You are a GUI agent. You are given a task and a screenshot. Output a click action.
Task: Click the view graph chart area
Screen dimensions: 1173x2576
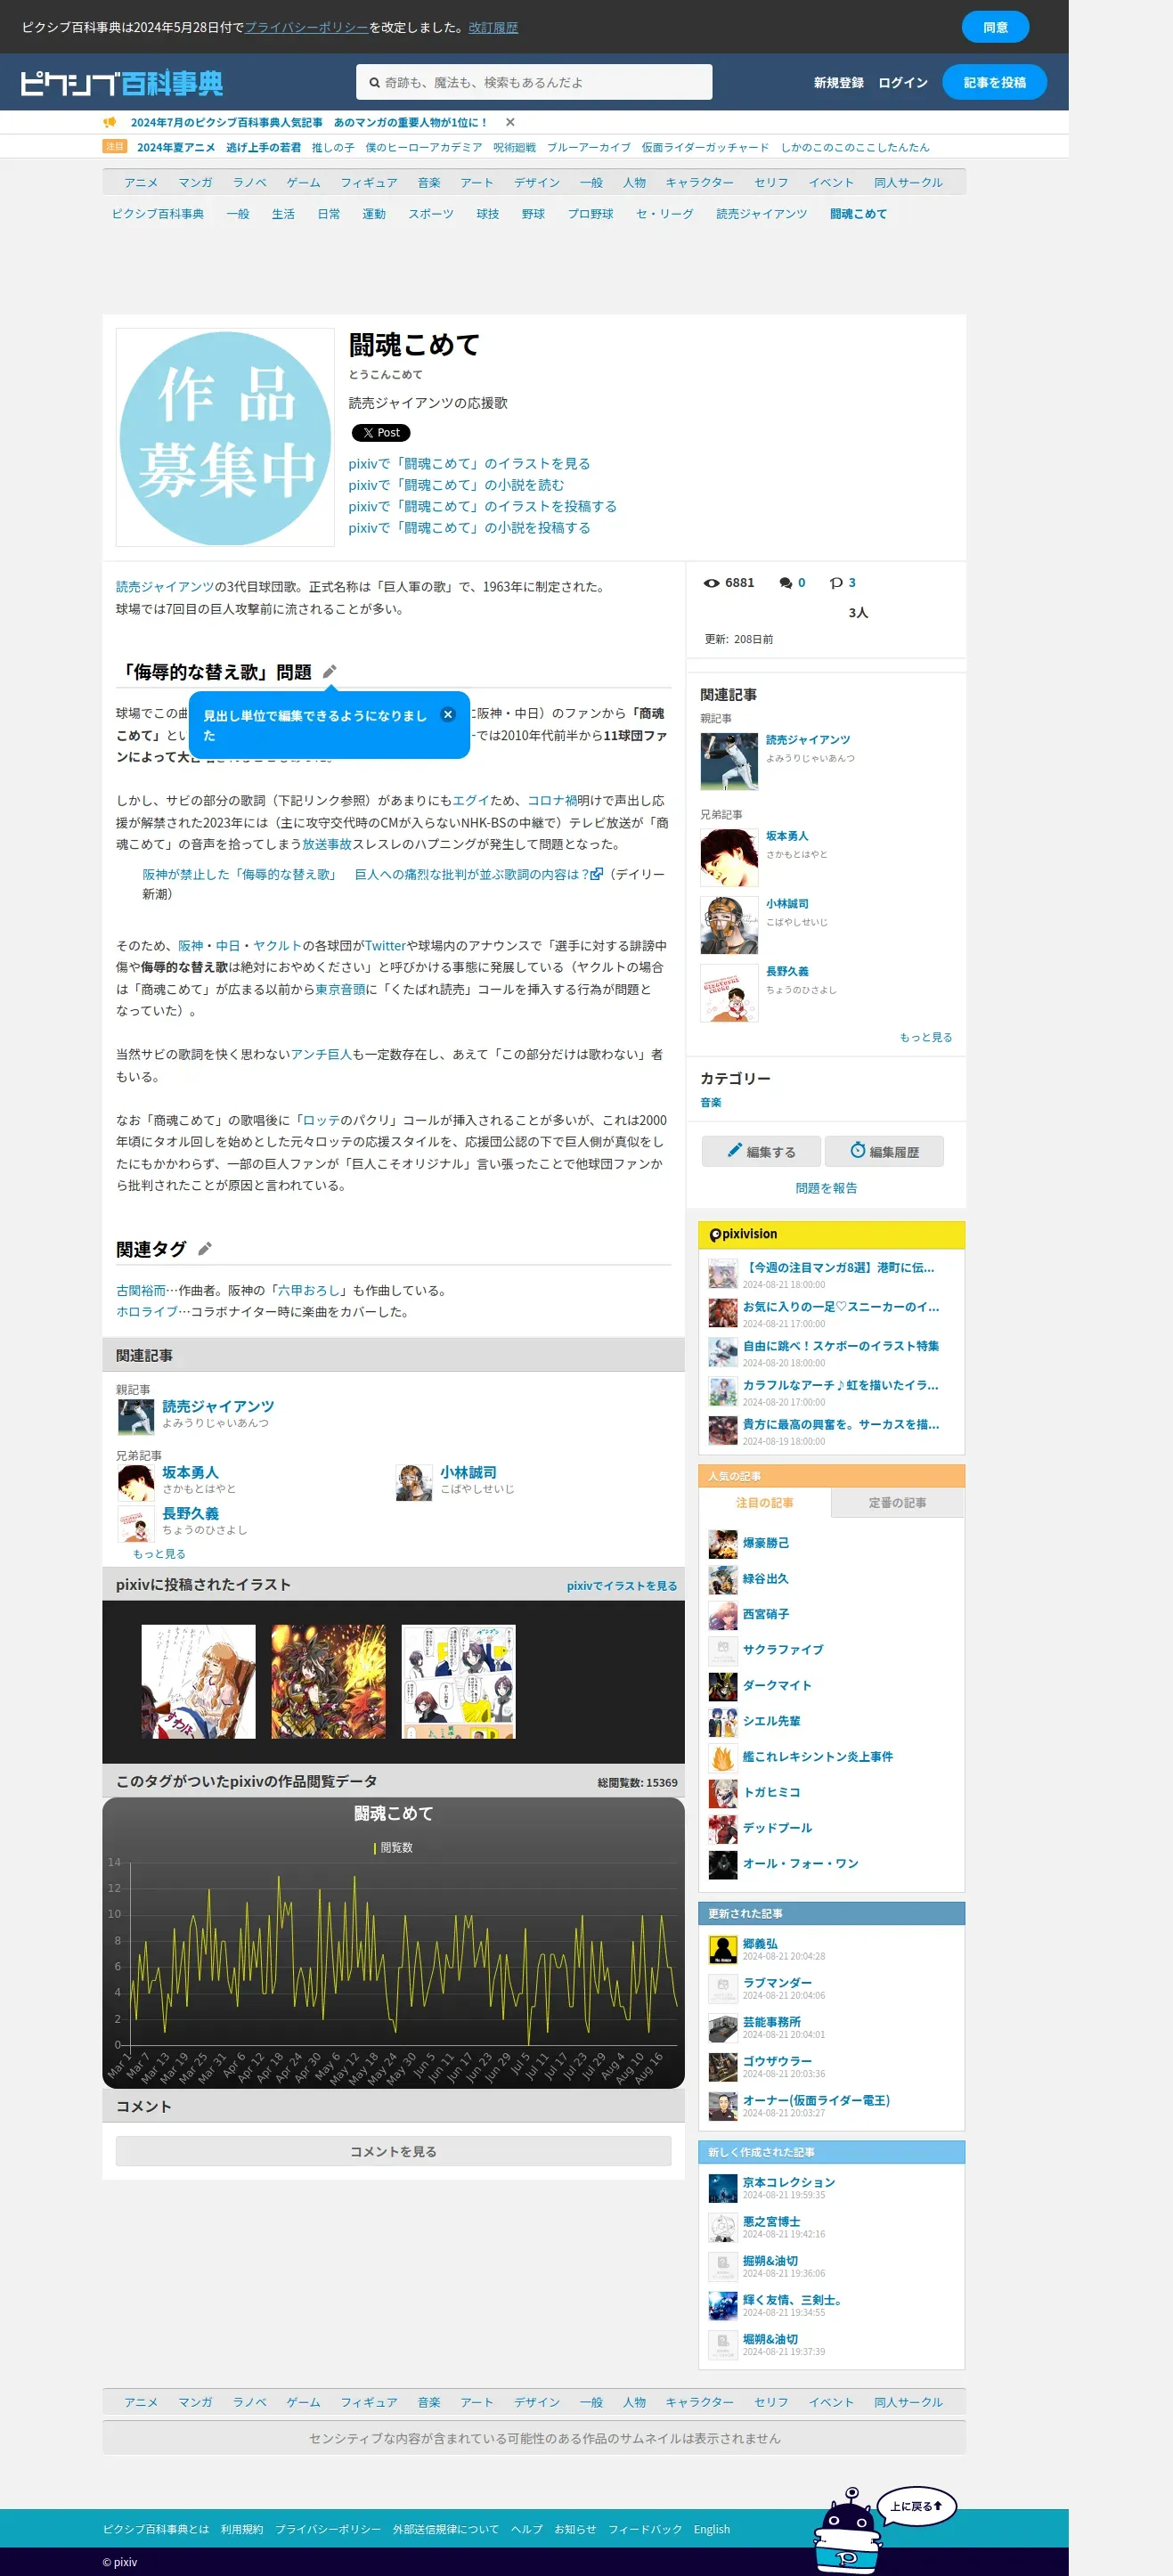tap(393, 1943)
